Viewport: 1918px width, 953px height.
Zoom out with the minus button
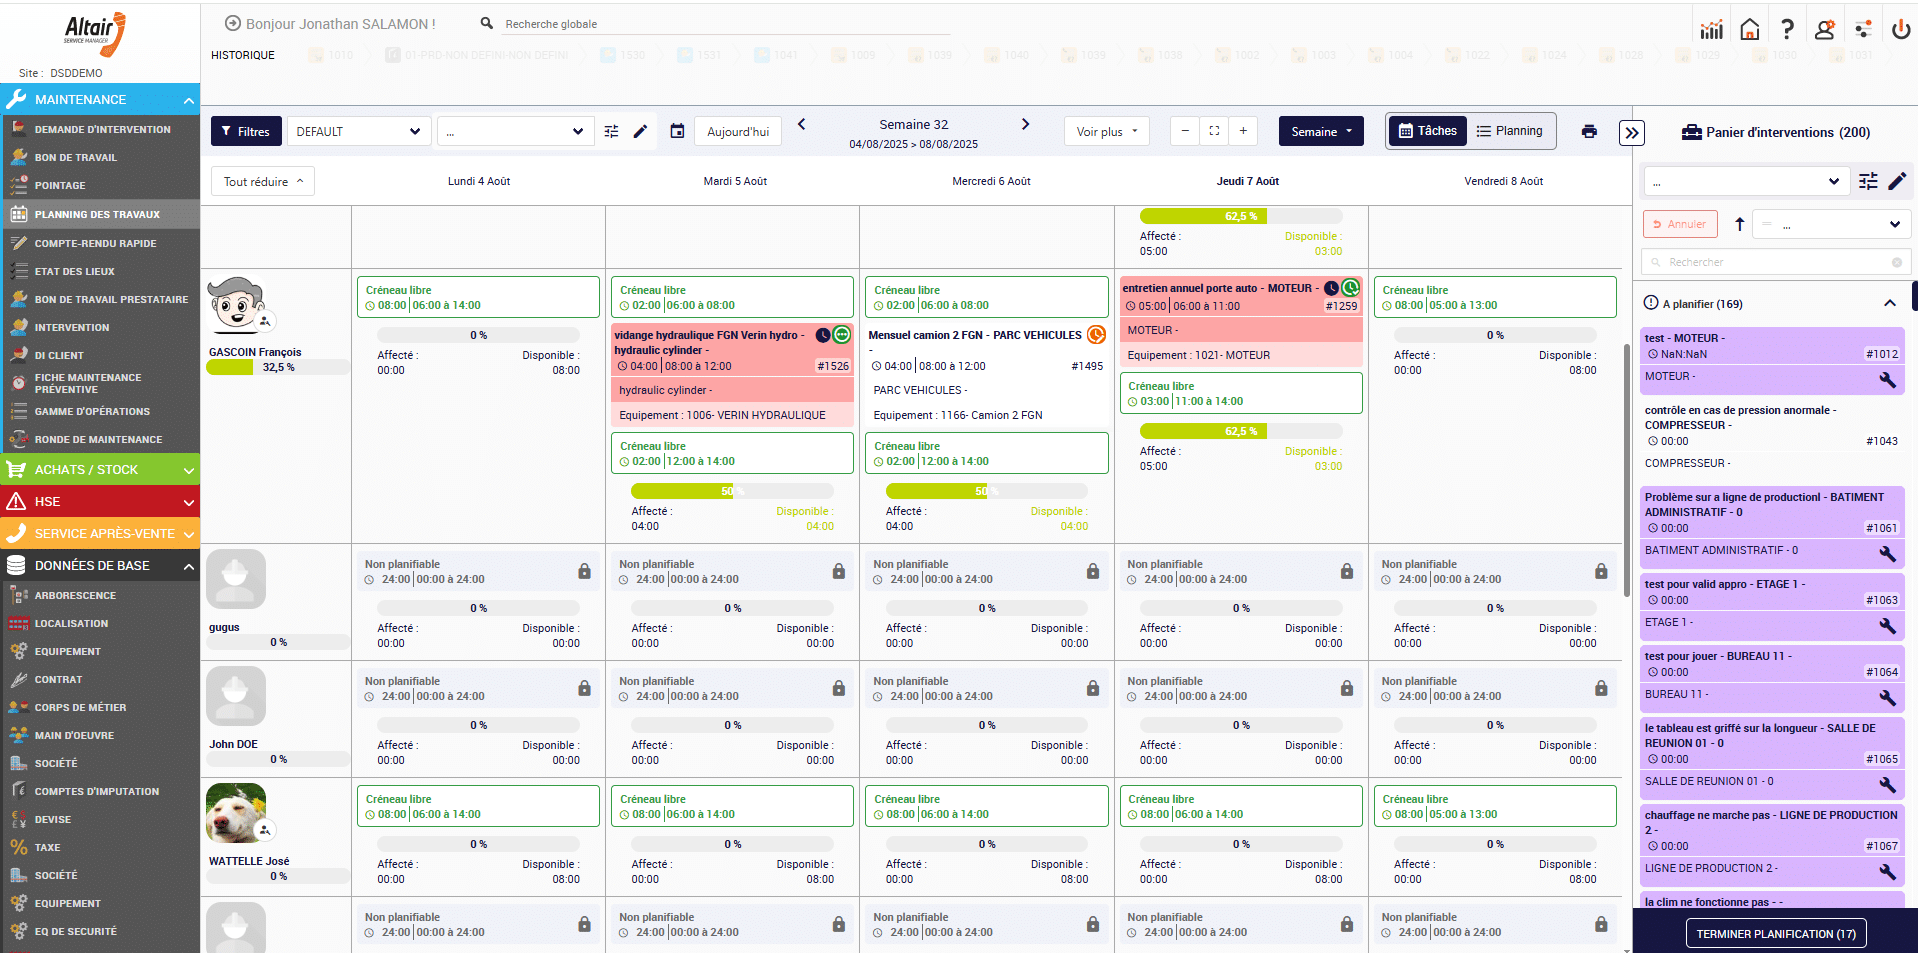pyautogui.click(x=1185, y=131)
